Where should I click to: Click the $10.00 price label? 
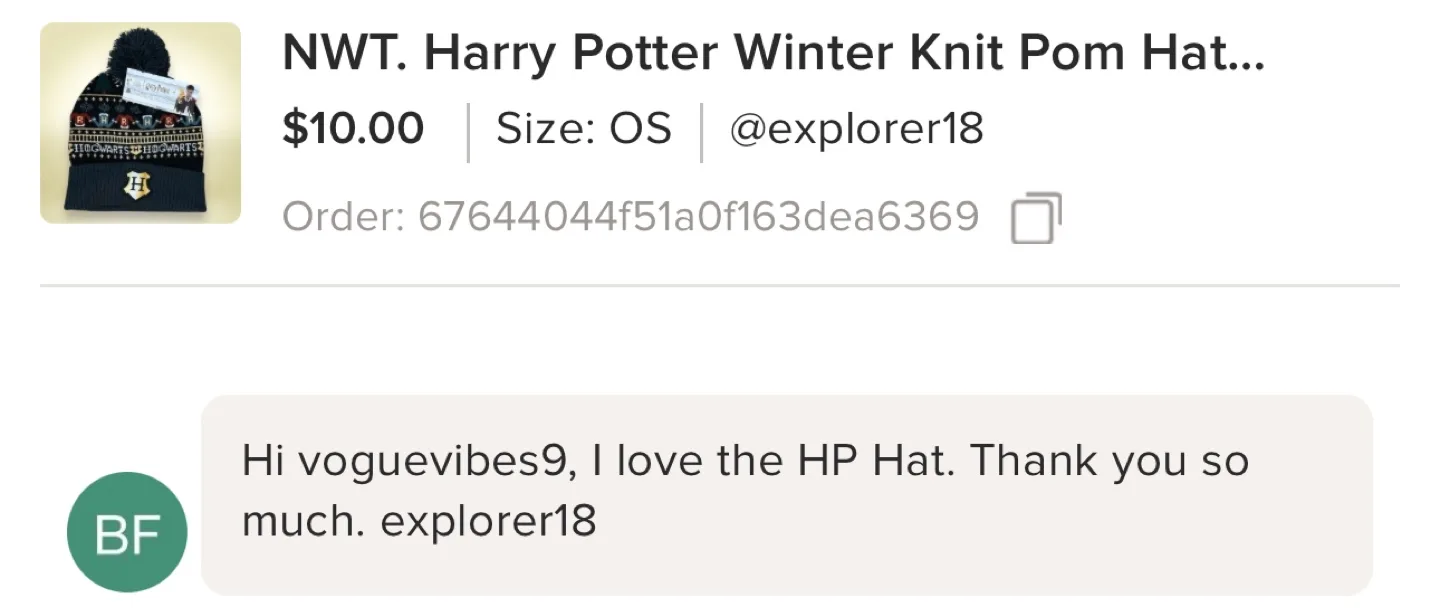354,128
